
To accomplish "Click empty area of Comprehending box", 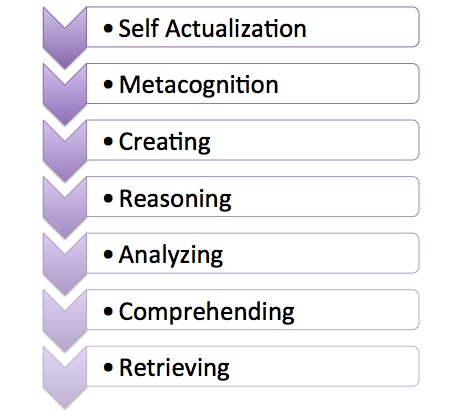I will coord(357,310).
